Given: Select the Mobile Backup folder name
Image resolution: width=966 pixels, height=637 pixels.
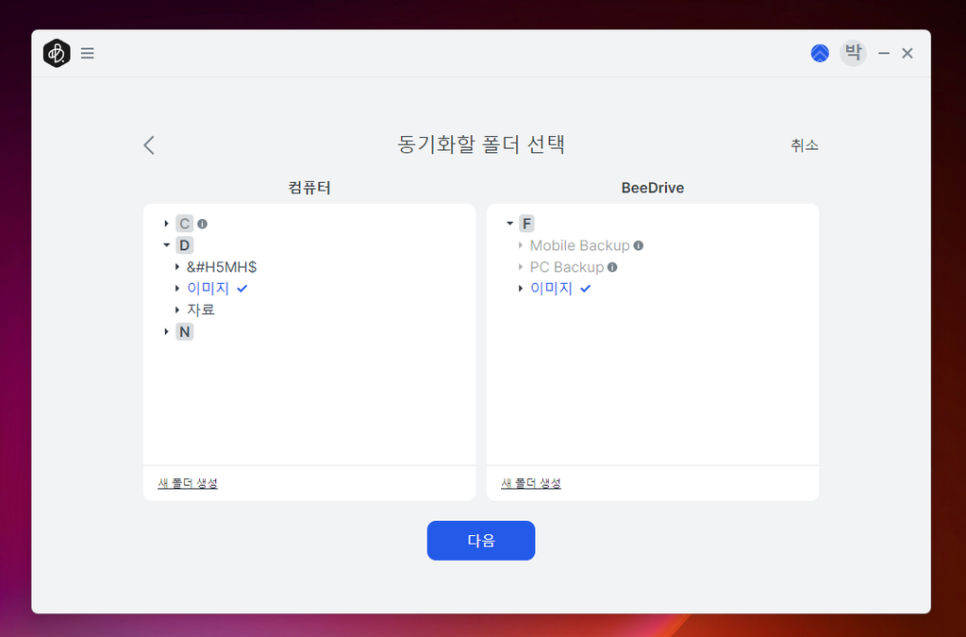Looking at the screenshot, I should 580,245.
